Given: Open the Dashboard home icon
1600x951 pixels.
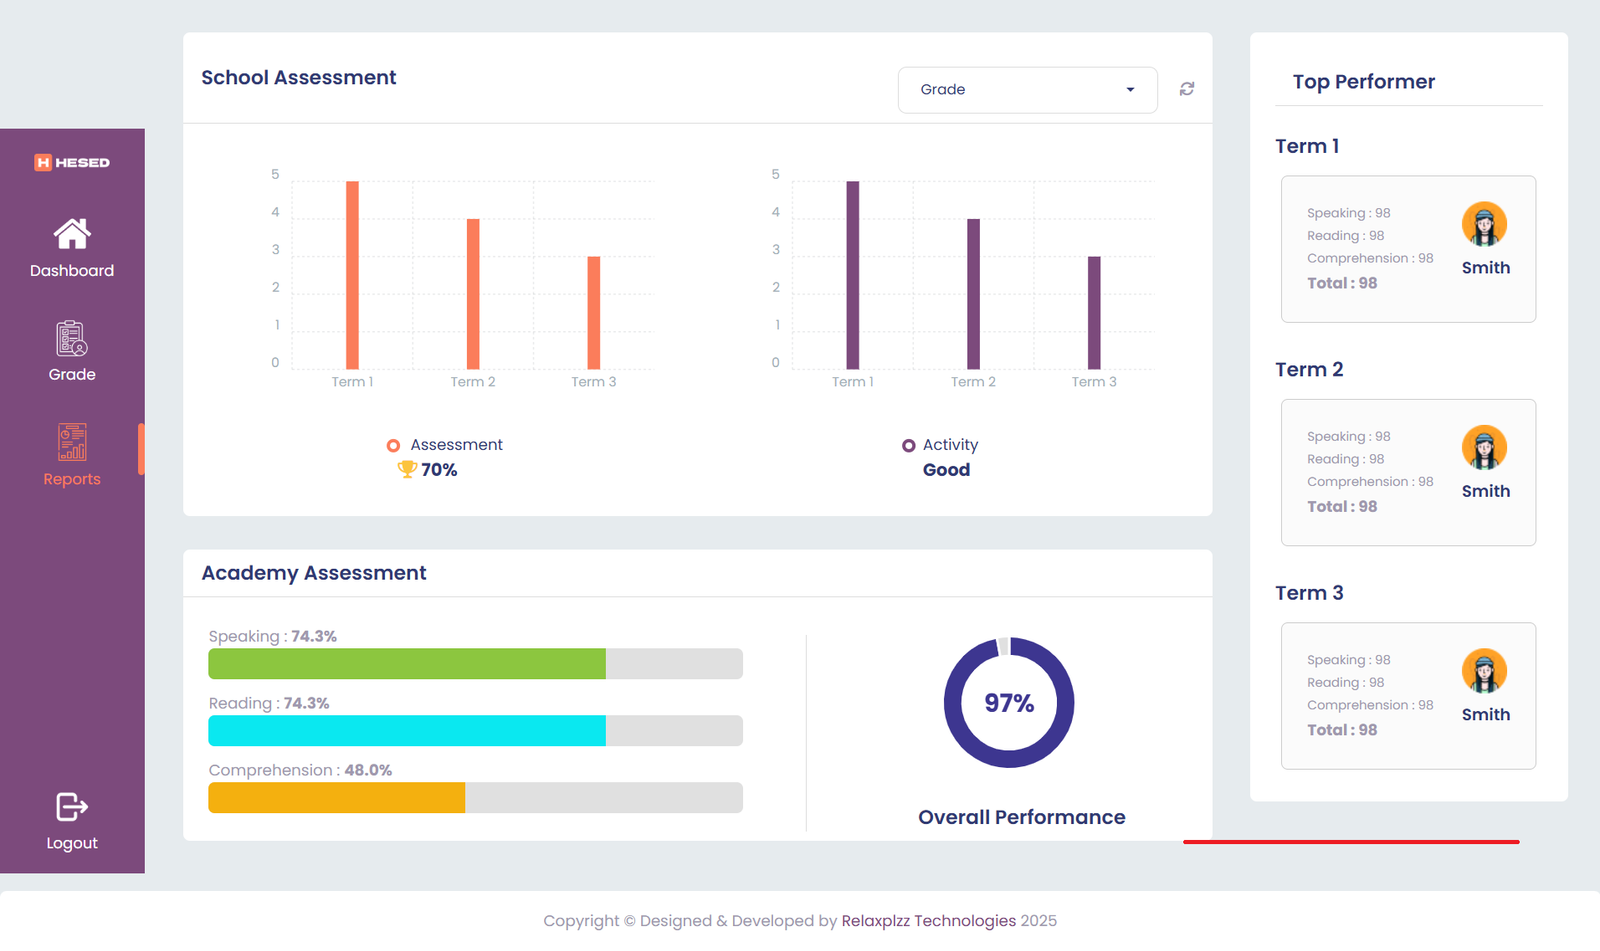Looking at the screenshot, I should [72, 234].
